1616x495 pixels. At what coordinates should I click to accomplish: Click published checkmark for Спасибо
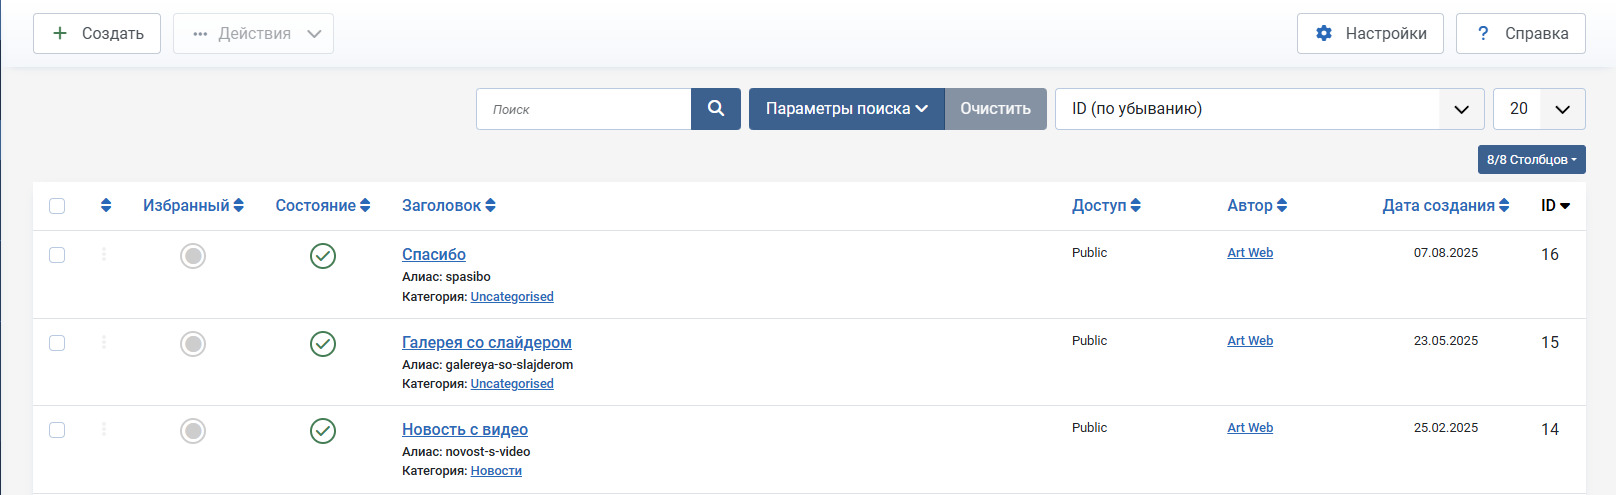(323, 256)
